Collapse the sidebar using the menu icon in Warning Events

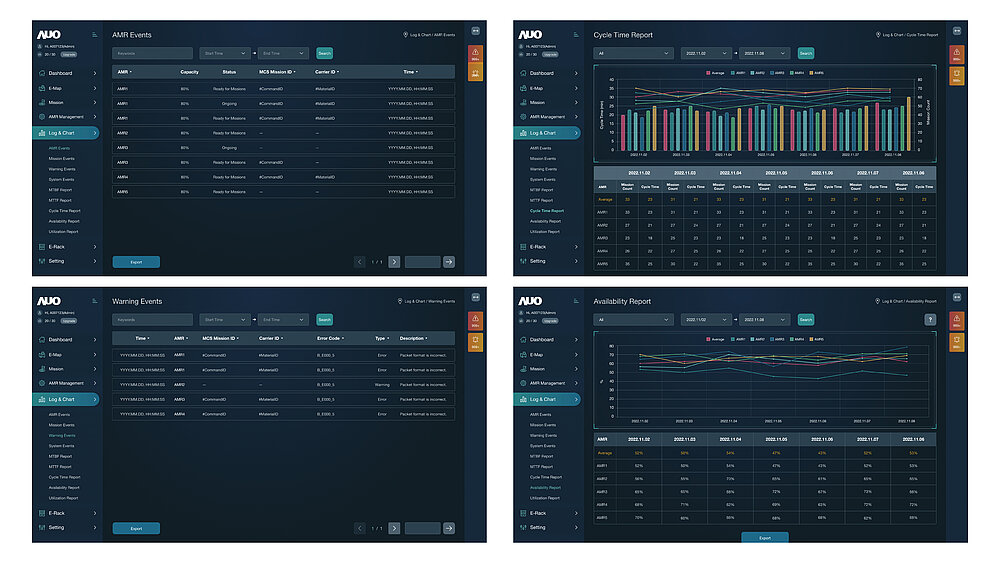click(95, 301)
